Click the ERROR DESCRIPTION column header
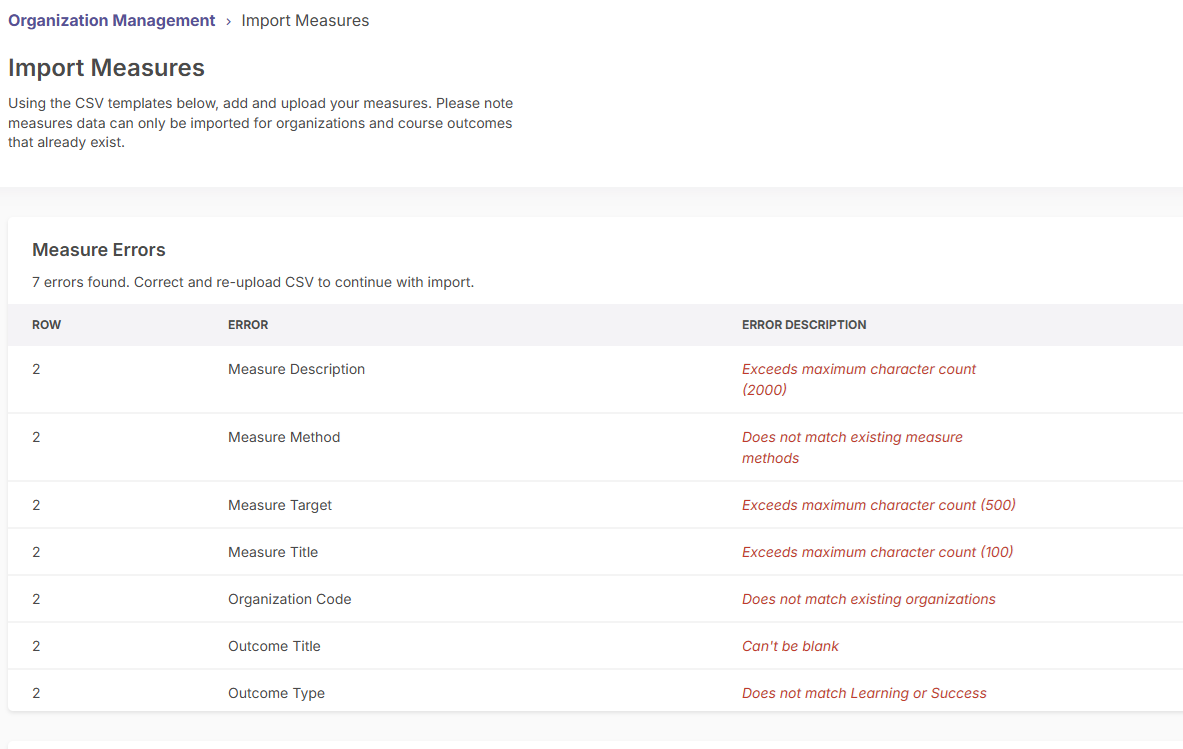1183x749 pixels. pyautogui.click(x=804, y=324)
